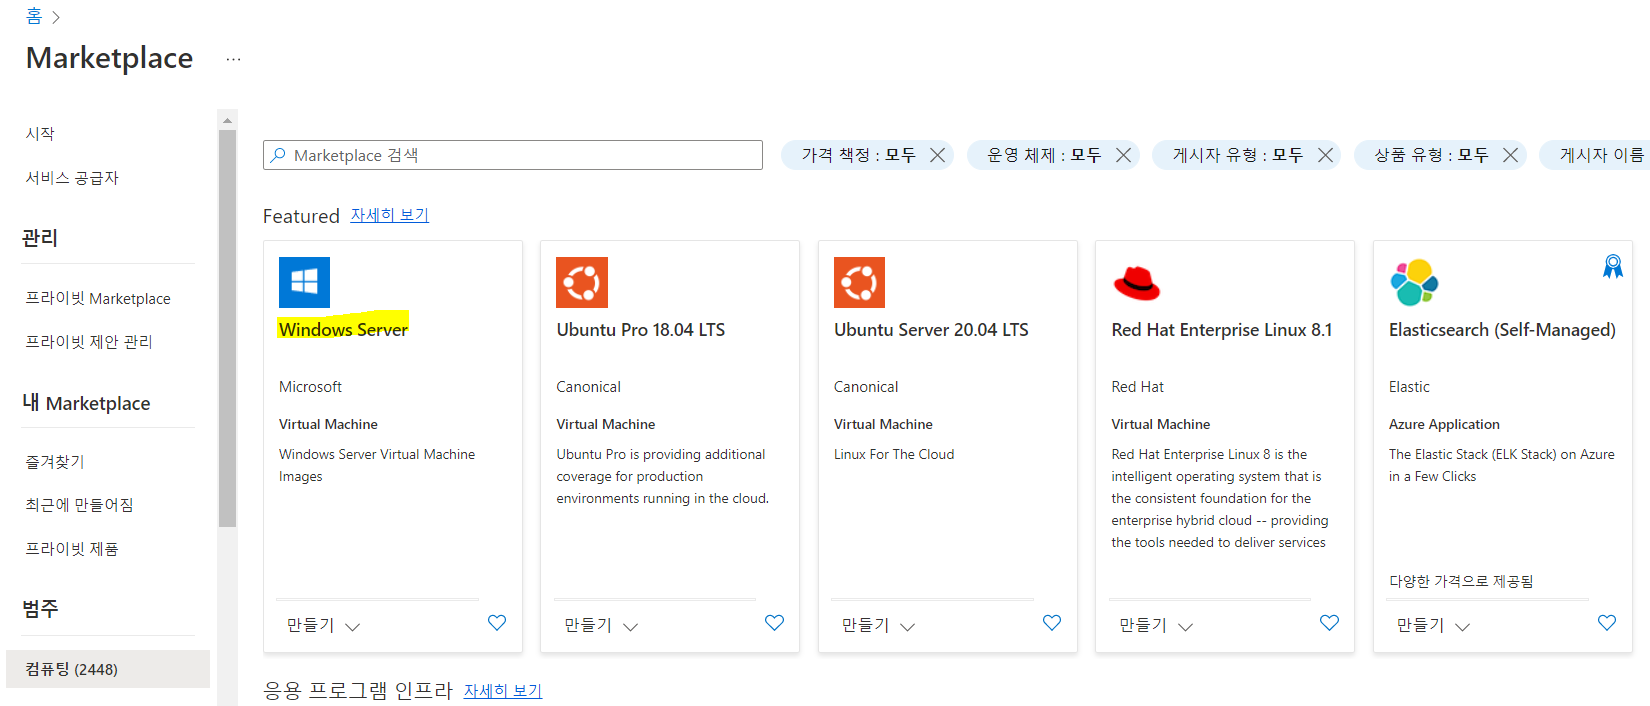The width and height of the screenshot is (1650, 706).
Task: Open the ellipsis menu next to Marketplace title
Action: pyautogui.click(x=233, y=59)
